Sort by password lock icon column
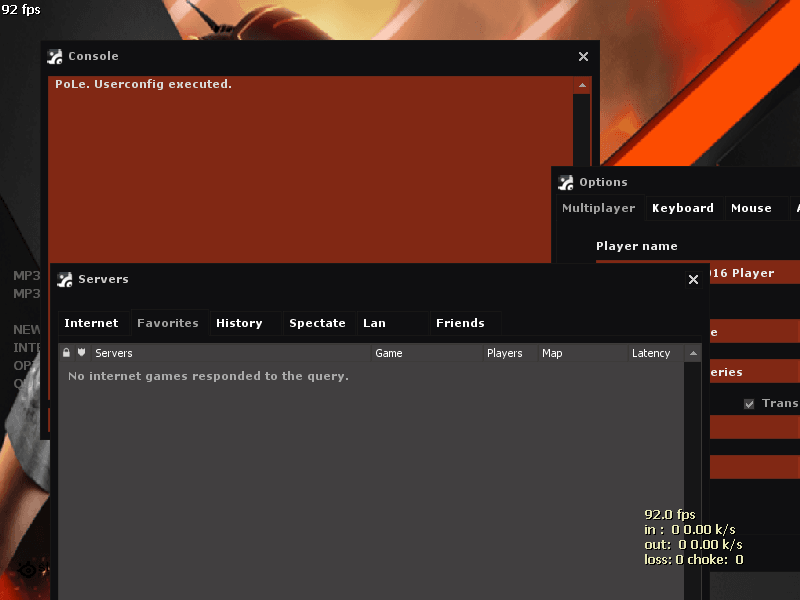 coord(66,353)
